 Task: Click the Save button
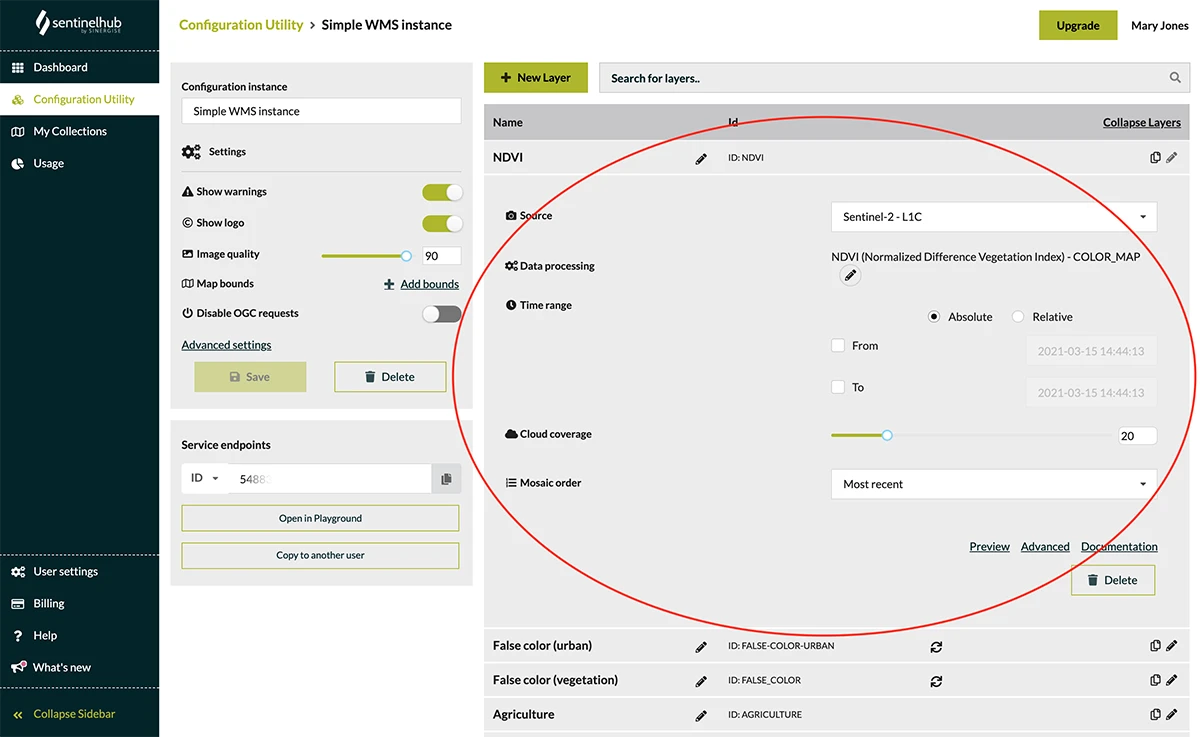[250, 377]
